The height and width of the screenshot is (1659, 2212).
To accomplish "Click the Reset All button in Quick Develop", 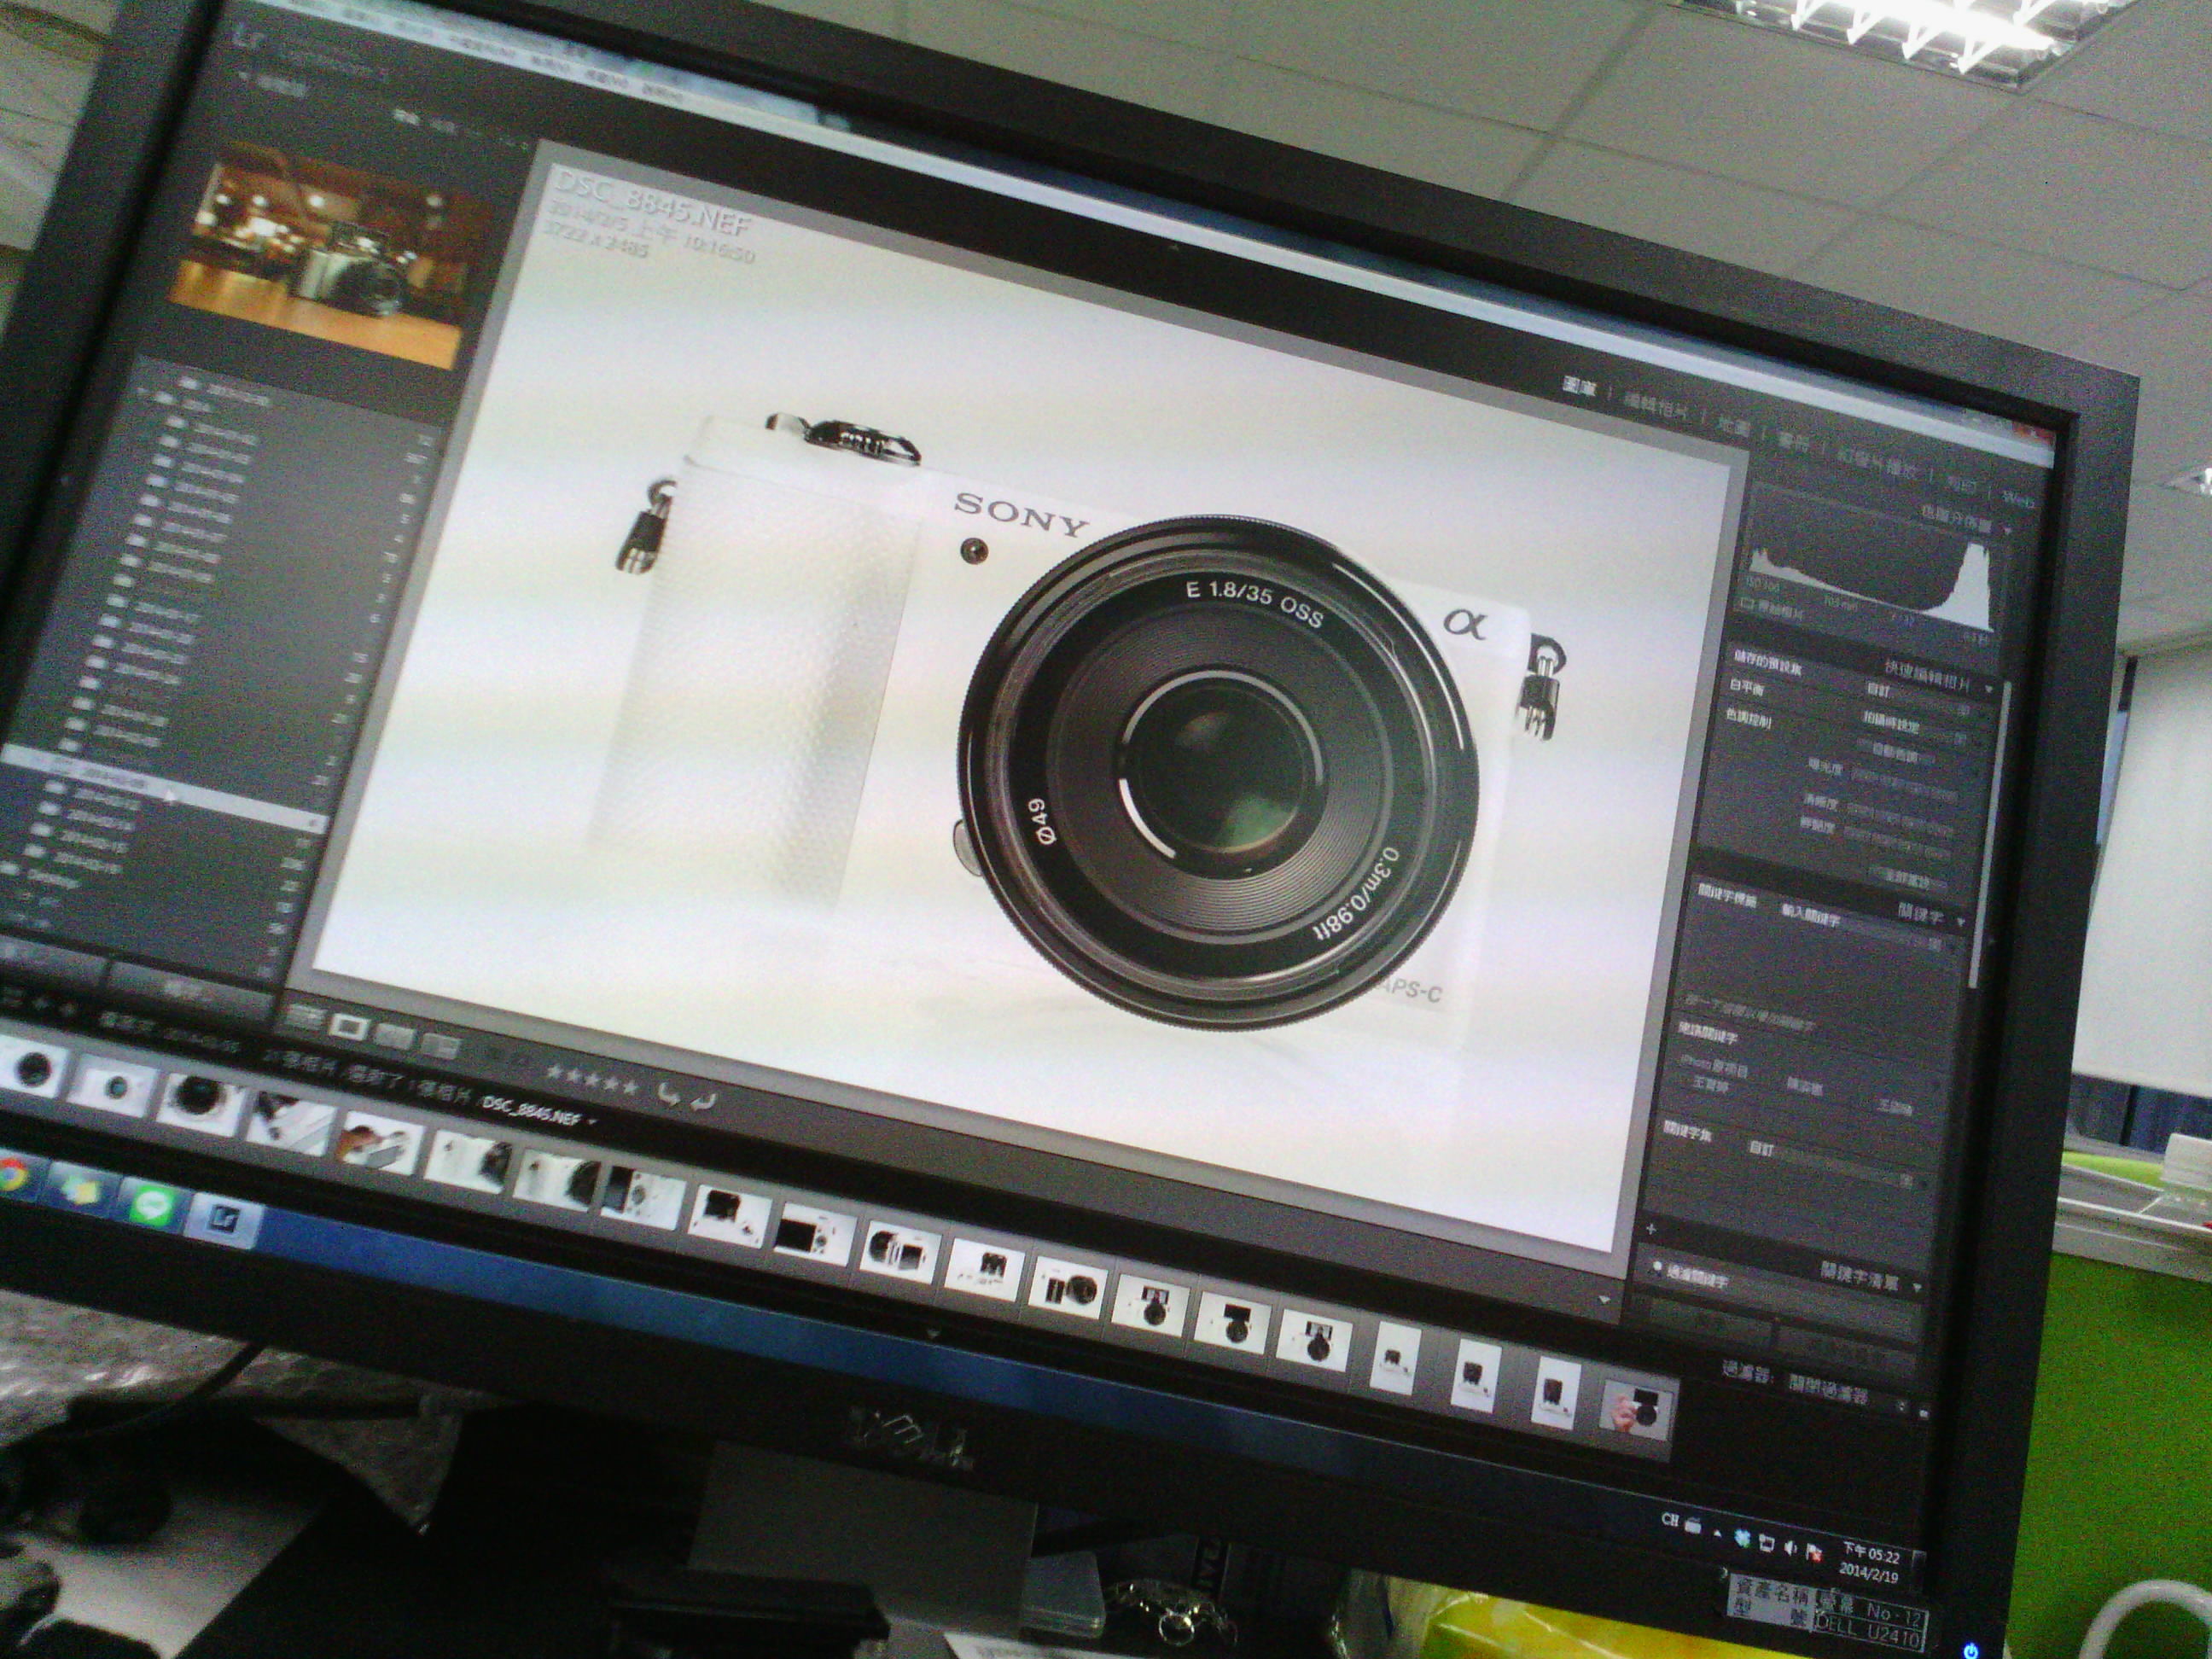I will [1907, 881].
